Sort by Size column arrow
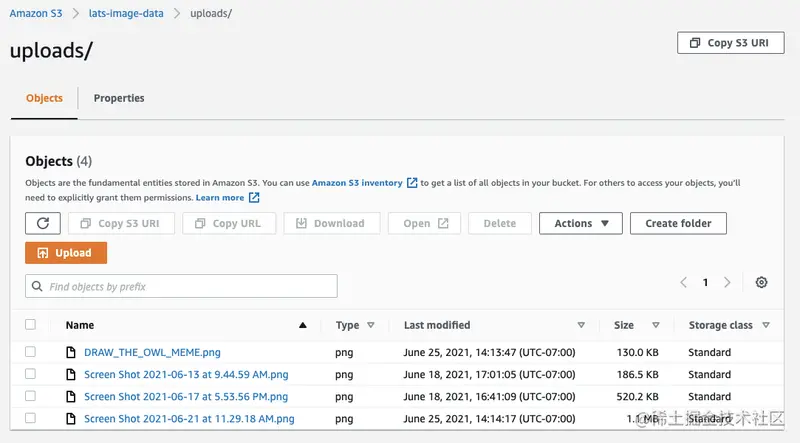This screenshot has height=443, width=800. click(656, 325)
